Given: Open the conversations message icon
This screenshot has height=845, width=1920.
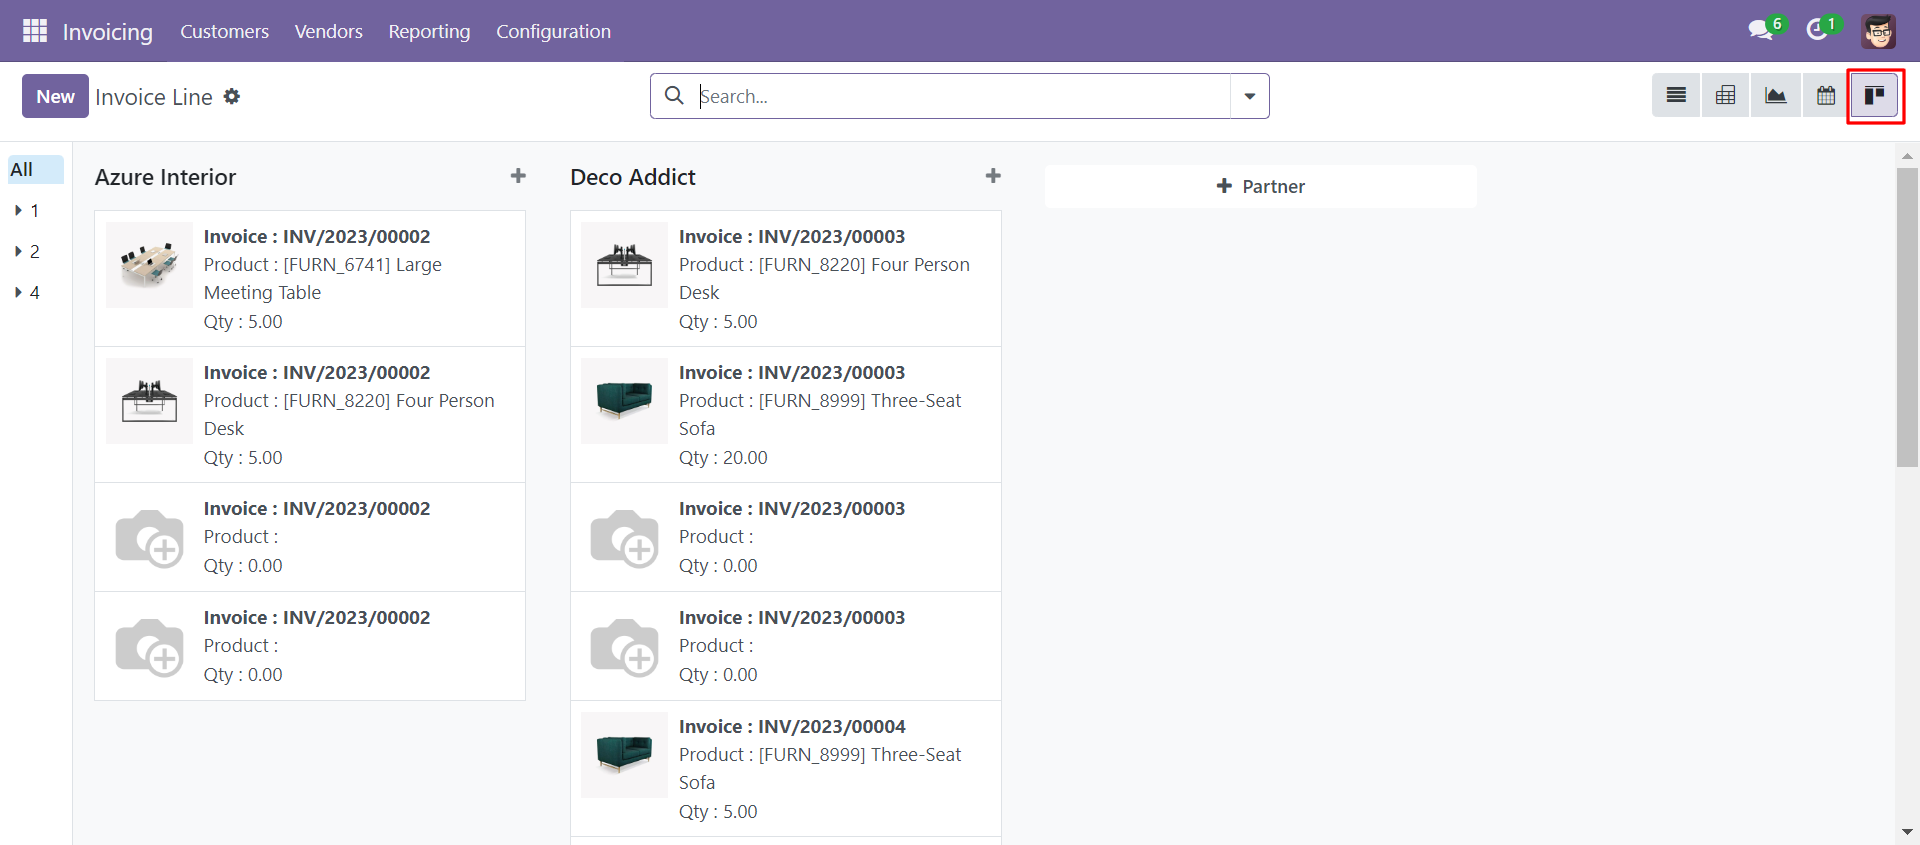Looking at the screenshot, I should (1761, 30).
